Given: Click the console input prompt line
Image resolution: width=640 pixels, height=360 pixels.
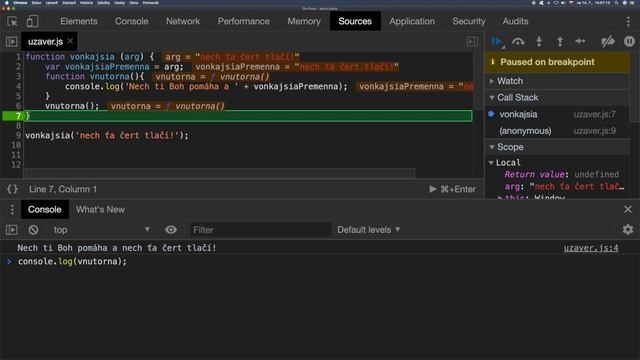Looking at the screenshot, I should click(x=320, y=261).
